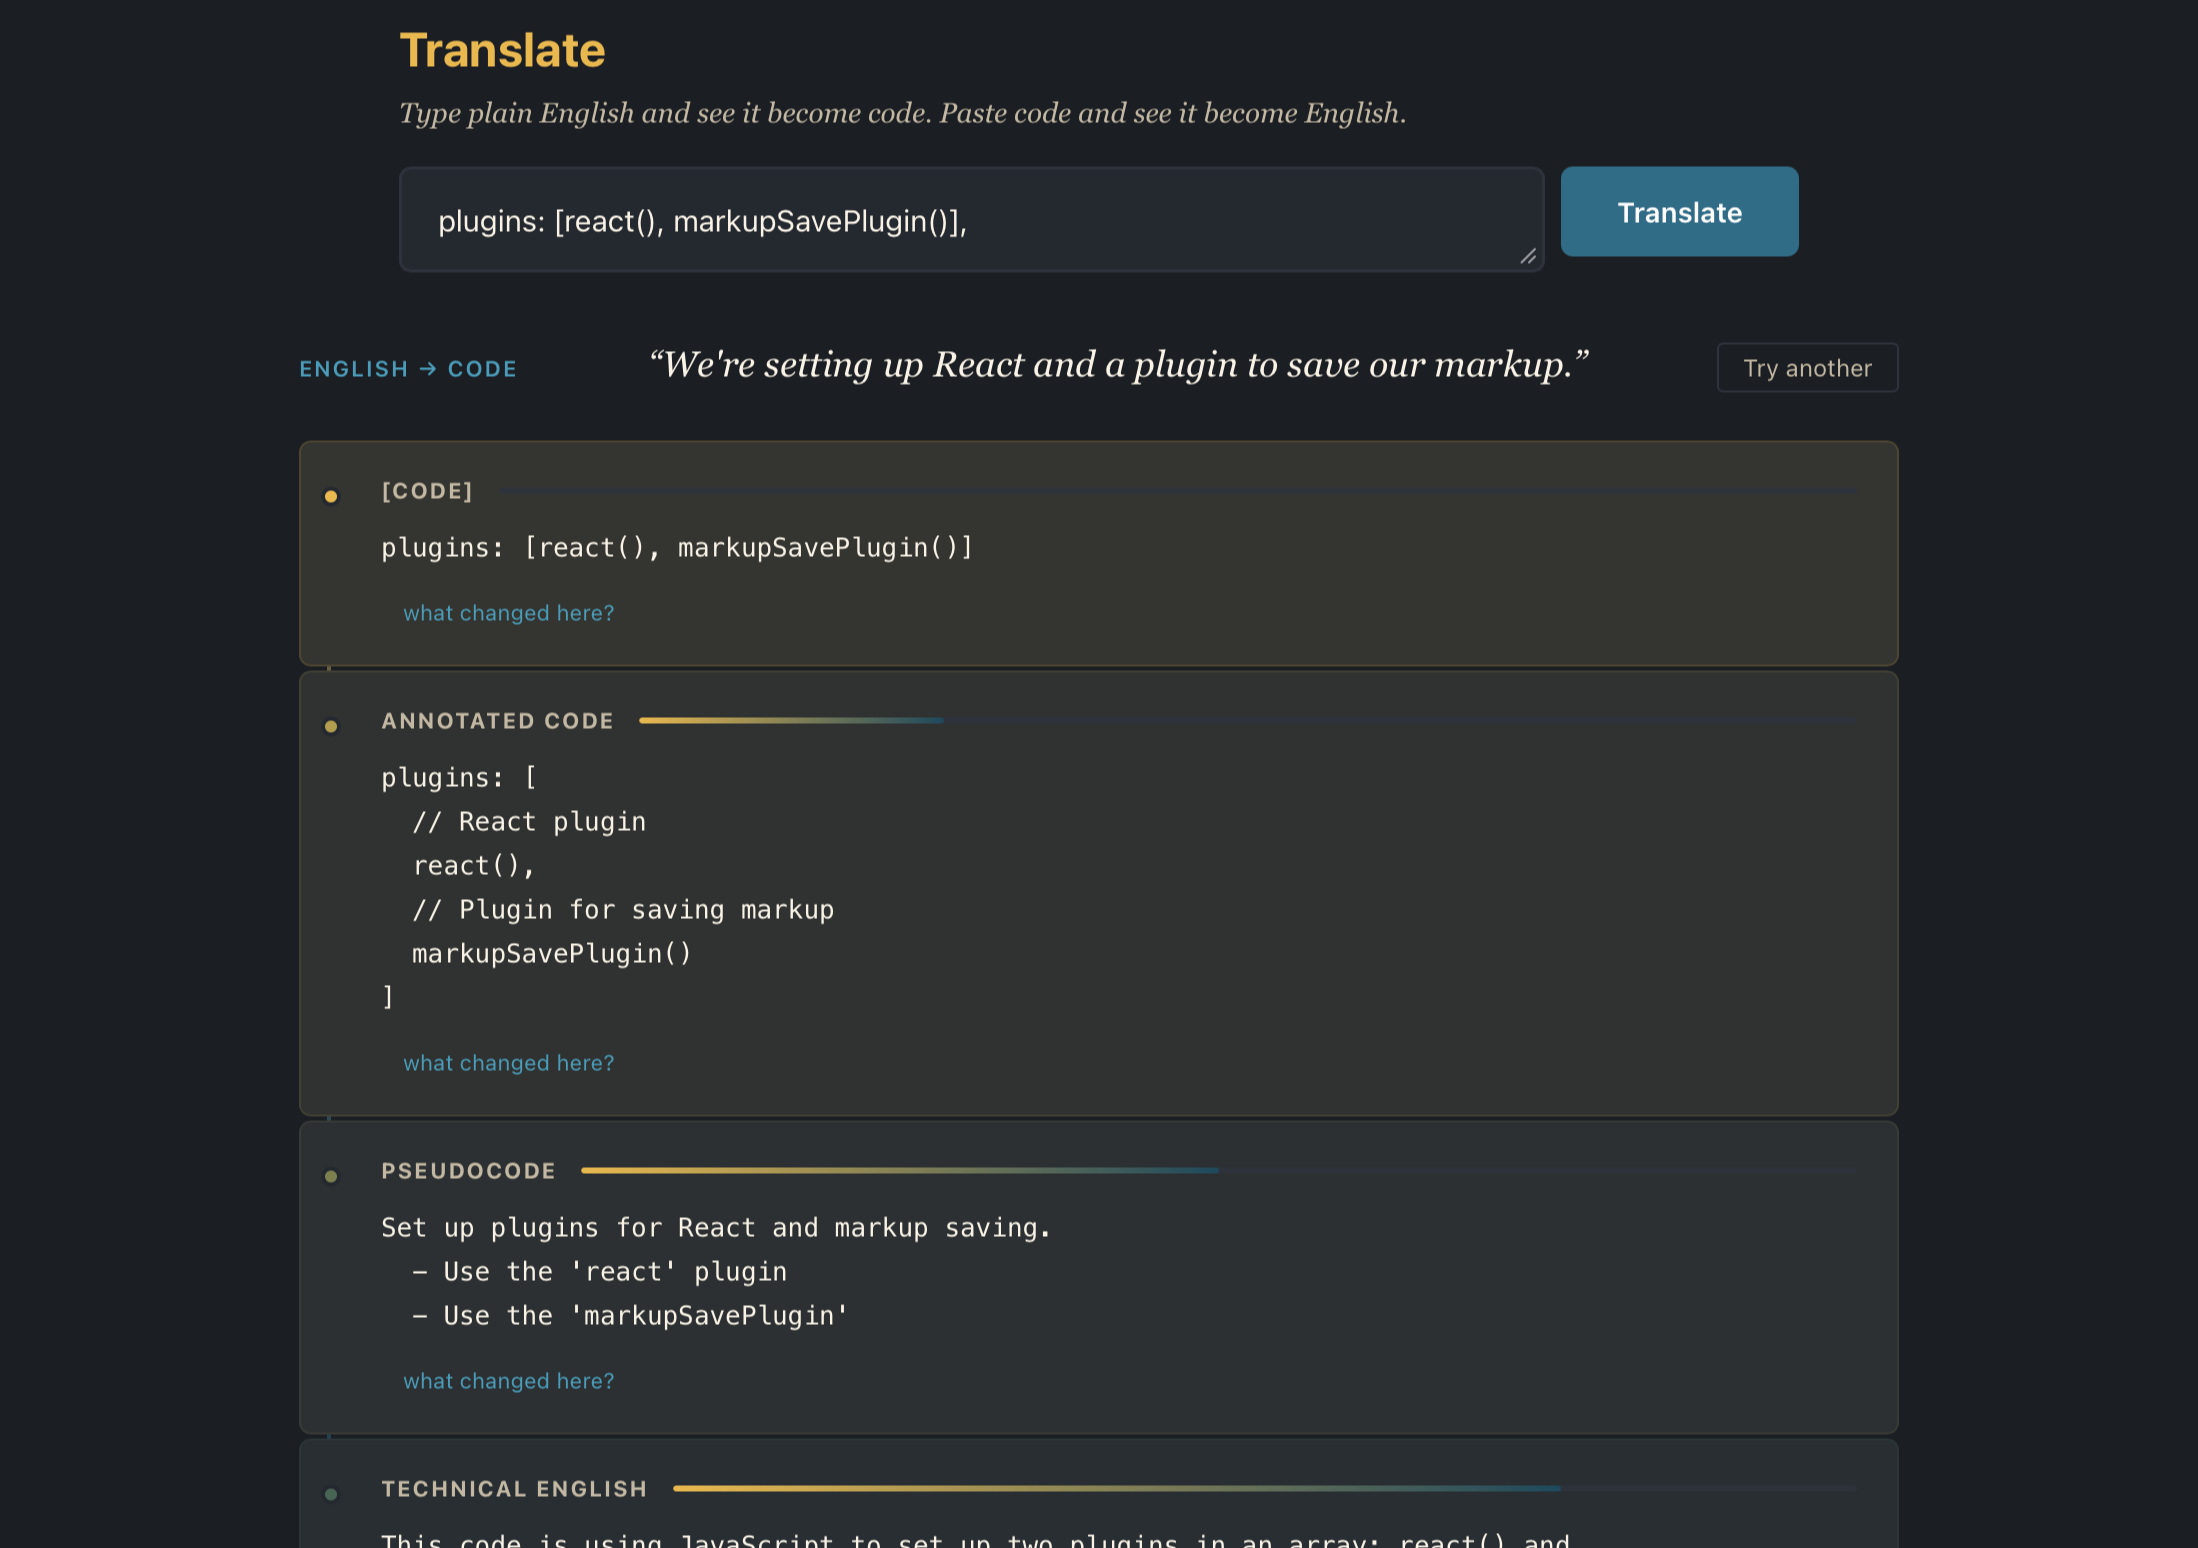Click the Translate page heading
Image resolution: width=2198 pixels, height=1548 pixels.
tap(503, 49)
